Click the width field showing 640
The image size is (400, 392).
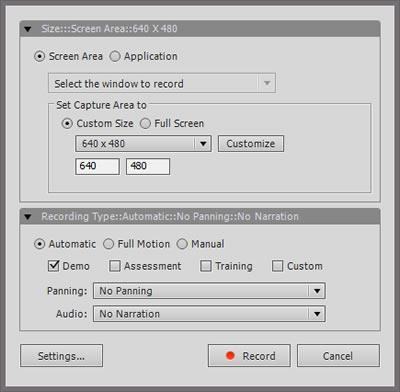[97, 166]
